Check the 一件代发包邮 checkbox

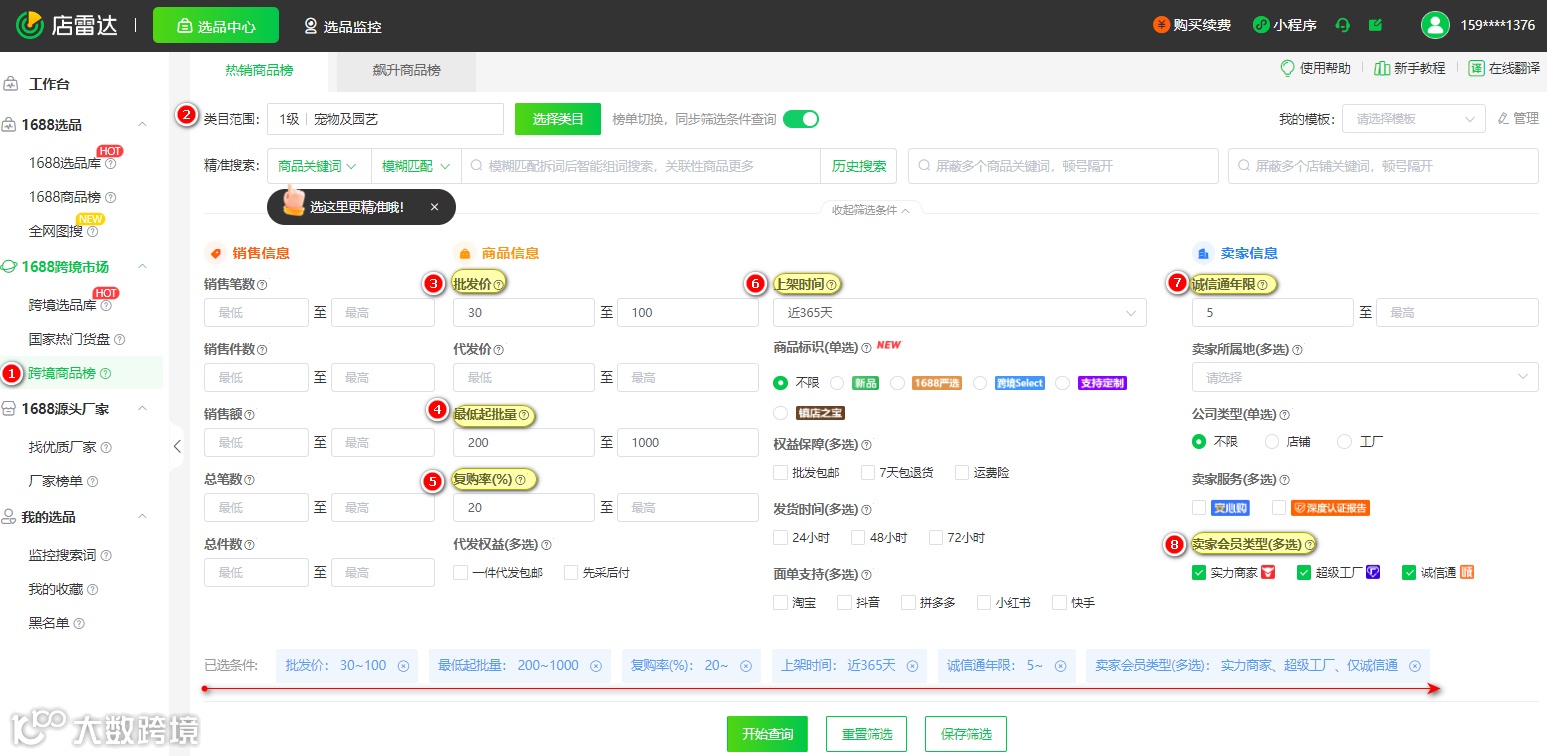click(460, 573)
